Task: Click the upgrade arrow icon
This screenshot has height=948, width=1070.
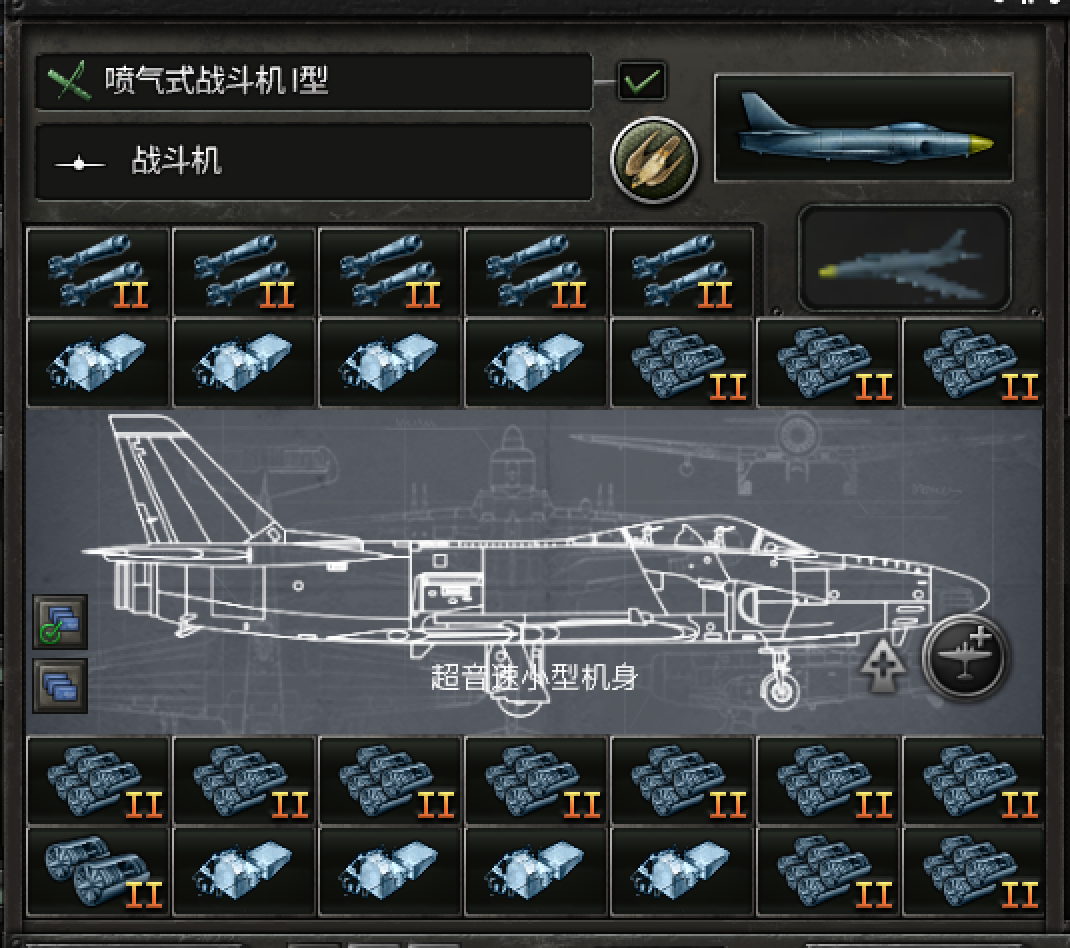Action: tap(883, 666)
